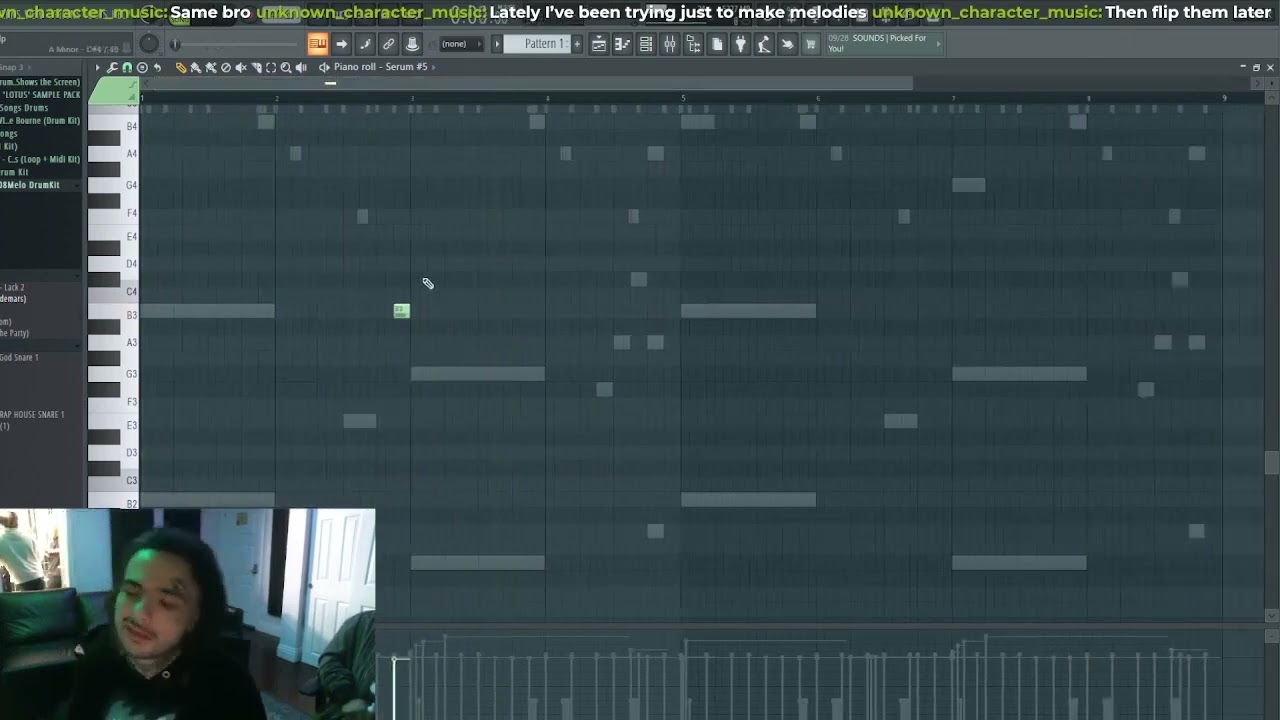Image resolution: width=1280 pixels, height=720 pixels.
Task: Select the Draw pencil tool
Action: point(181,67)
